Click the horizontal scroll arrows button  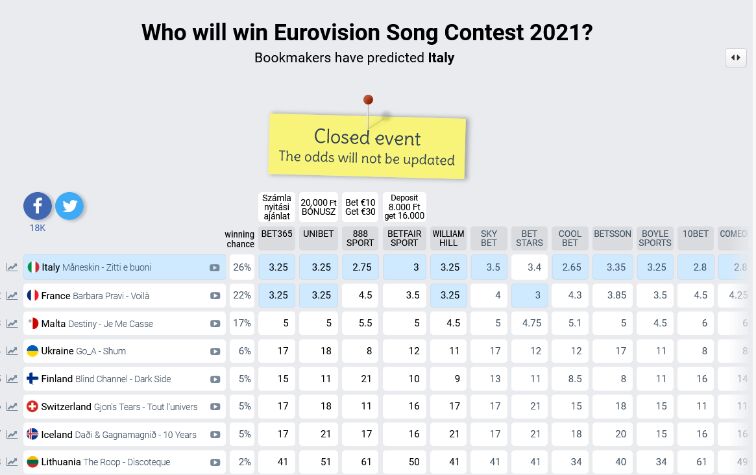click(x=736, y=58)
